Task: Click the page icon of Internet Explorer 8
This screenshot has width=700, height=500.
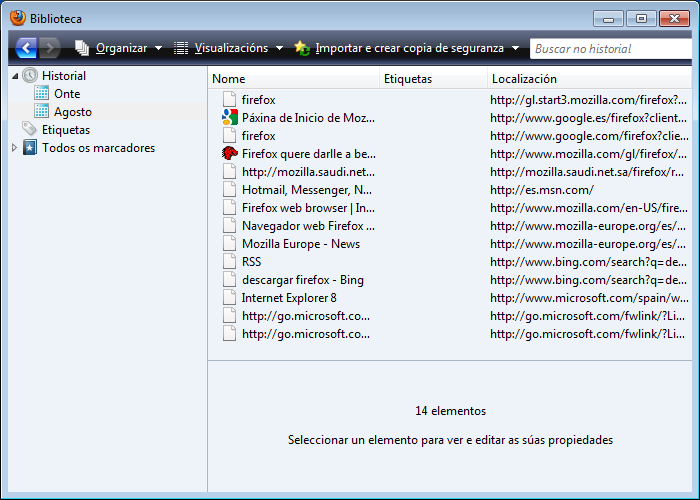Action: click(x=229, y=297)
